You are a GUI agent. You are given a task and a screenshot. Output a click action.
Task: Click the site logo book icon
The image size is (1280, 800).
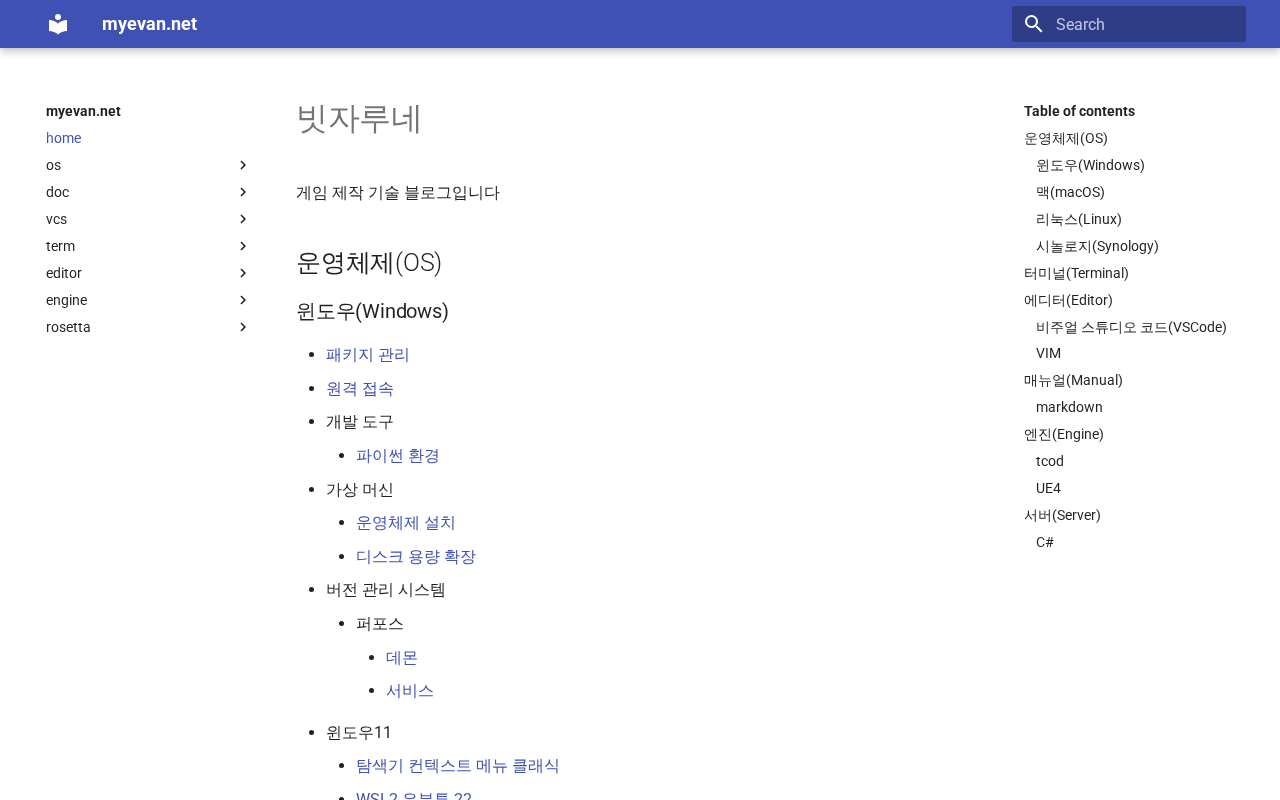58,24
